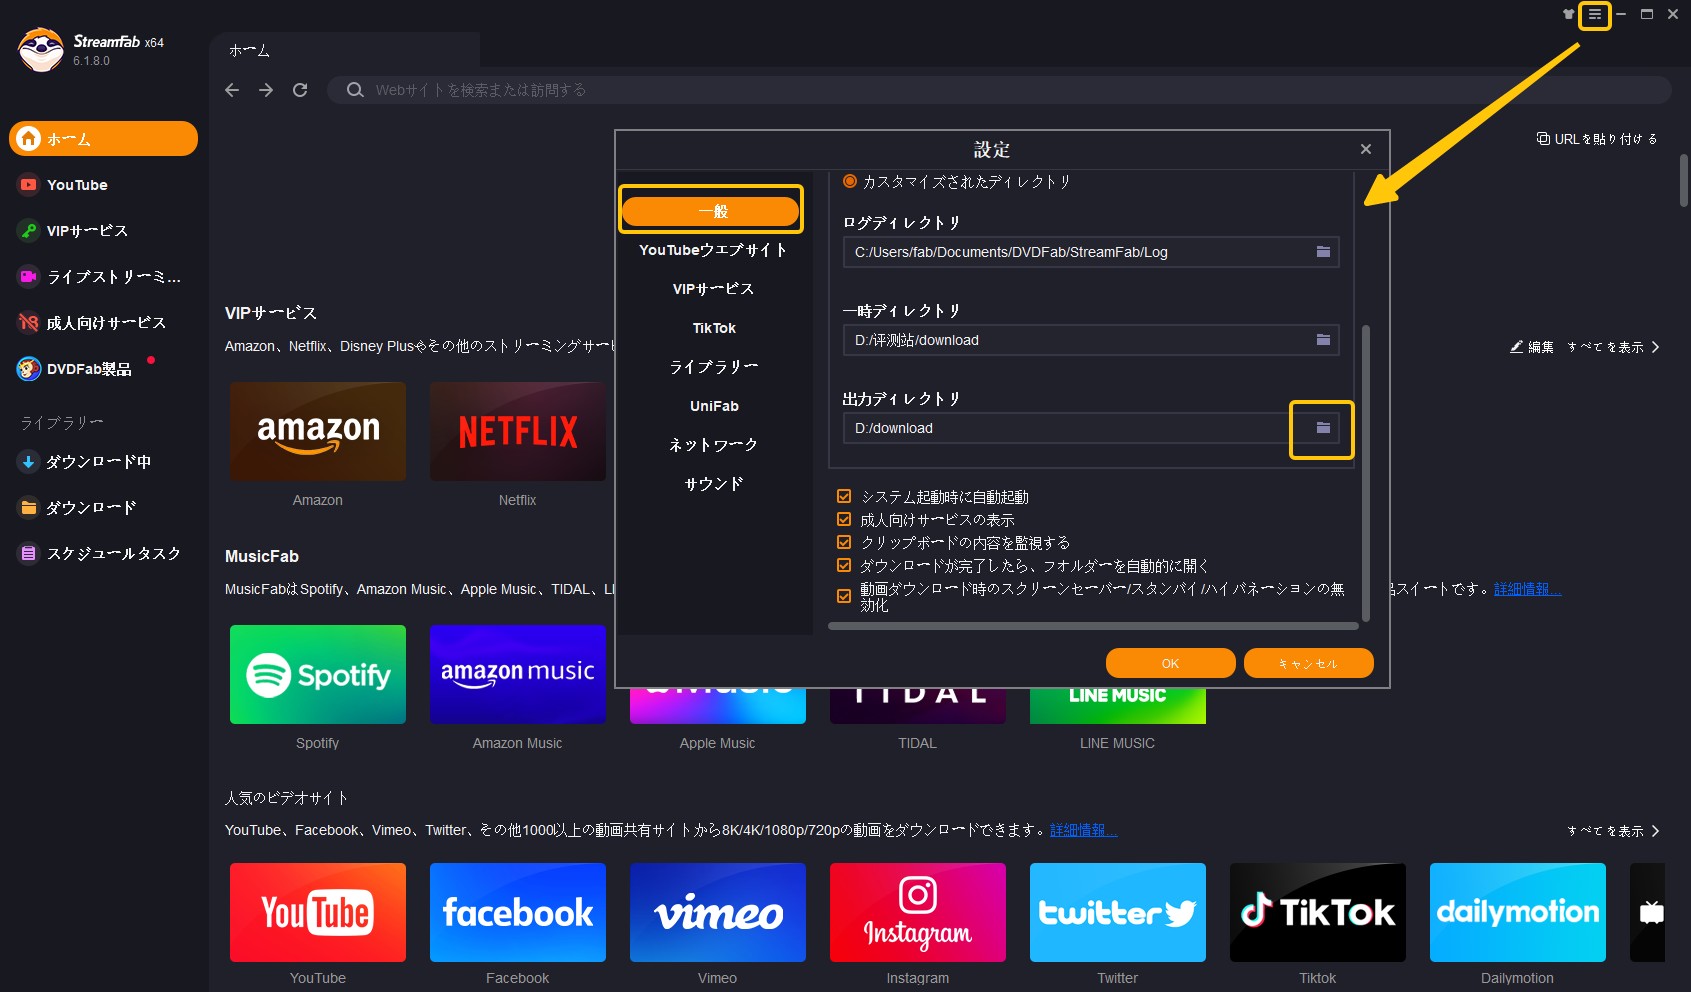Toggle 成人向けサービスの表示 checkbox

pyautogui.click(x=844, y=519)
